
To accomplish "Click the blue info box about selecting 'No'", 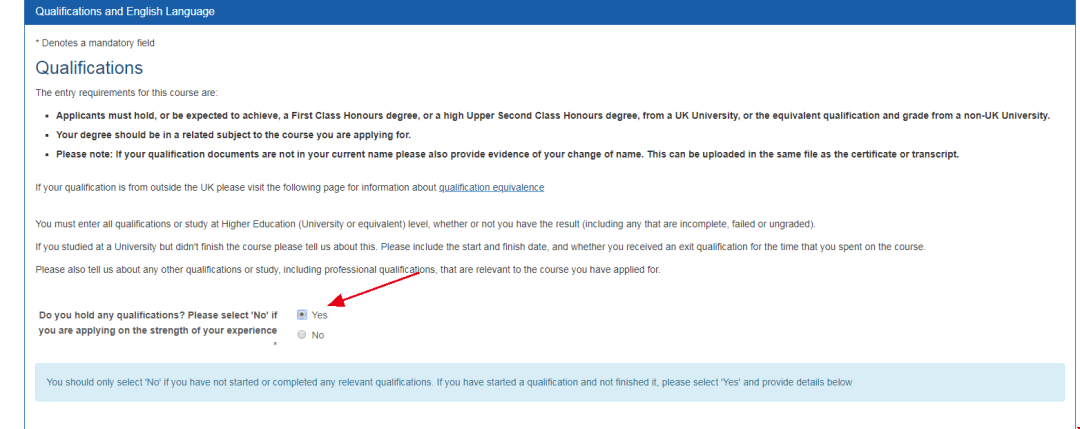I will pos(549,382).
